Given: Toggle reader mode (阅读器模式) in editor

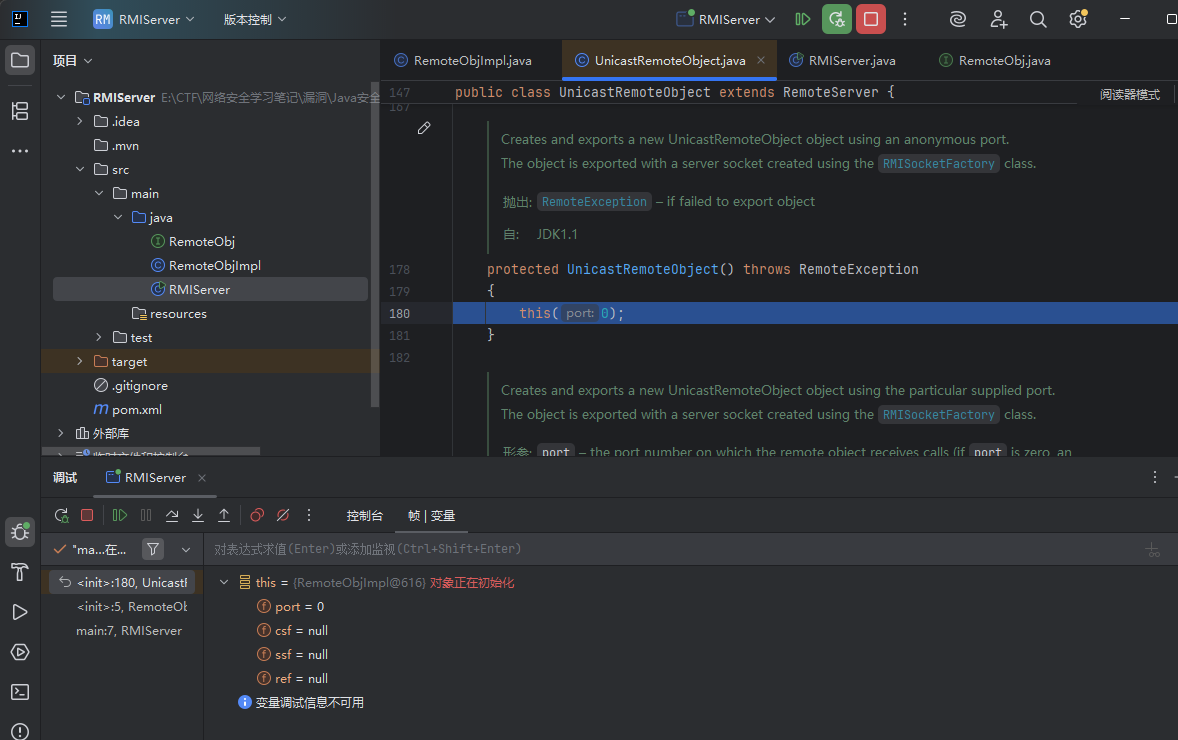Looking at the screenshot, I should pos(1130,95).
